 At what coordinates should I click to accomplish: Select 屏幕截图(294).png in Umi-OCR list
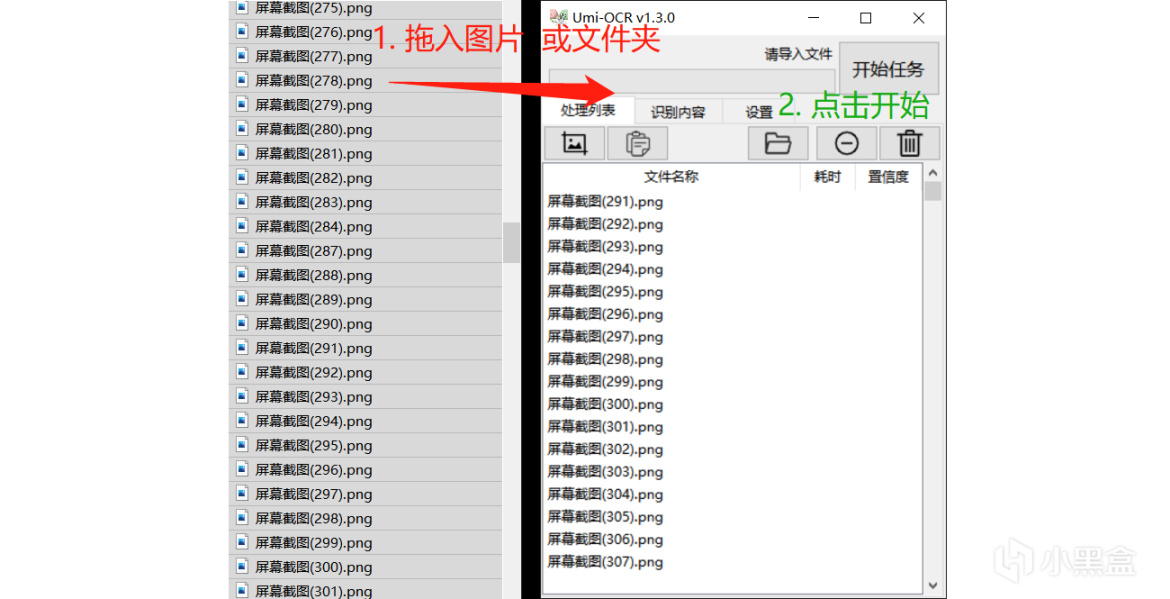pos(605,269)
